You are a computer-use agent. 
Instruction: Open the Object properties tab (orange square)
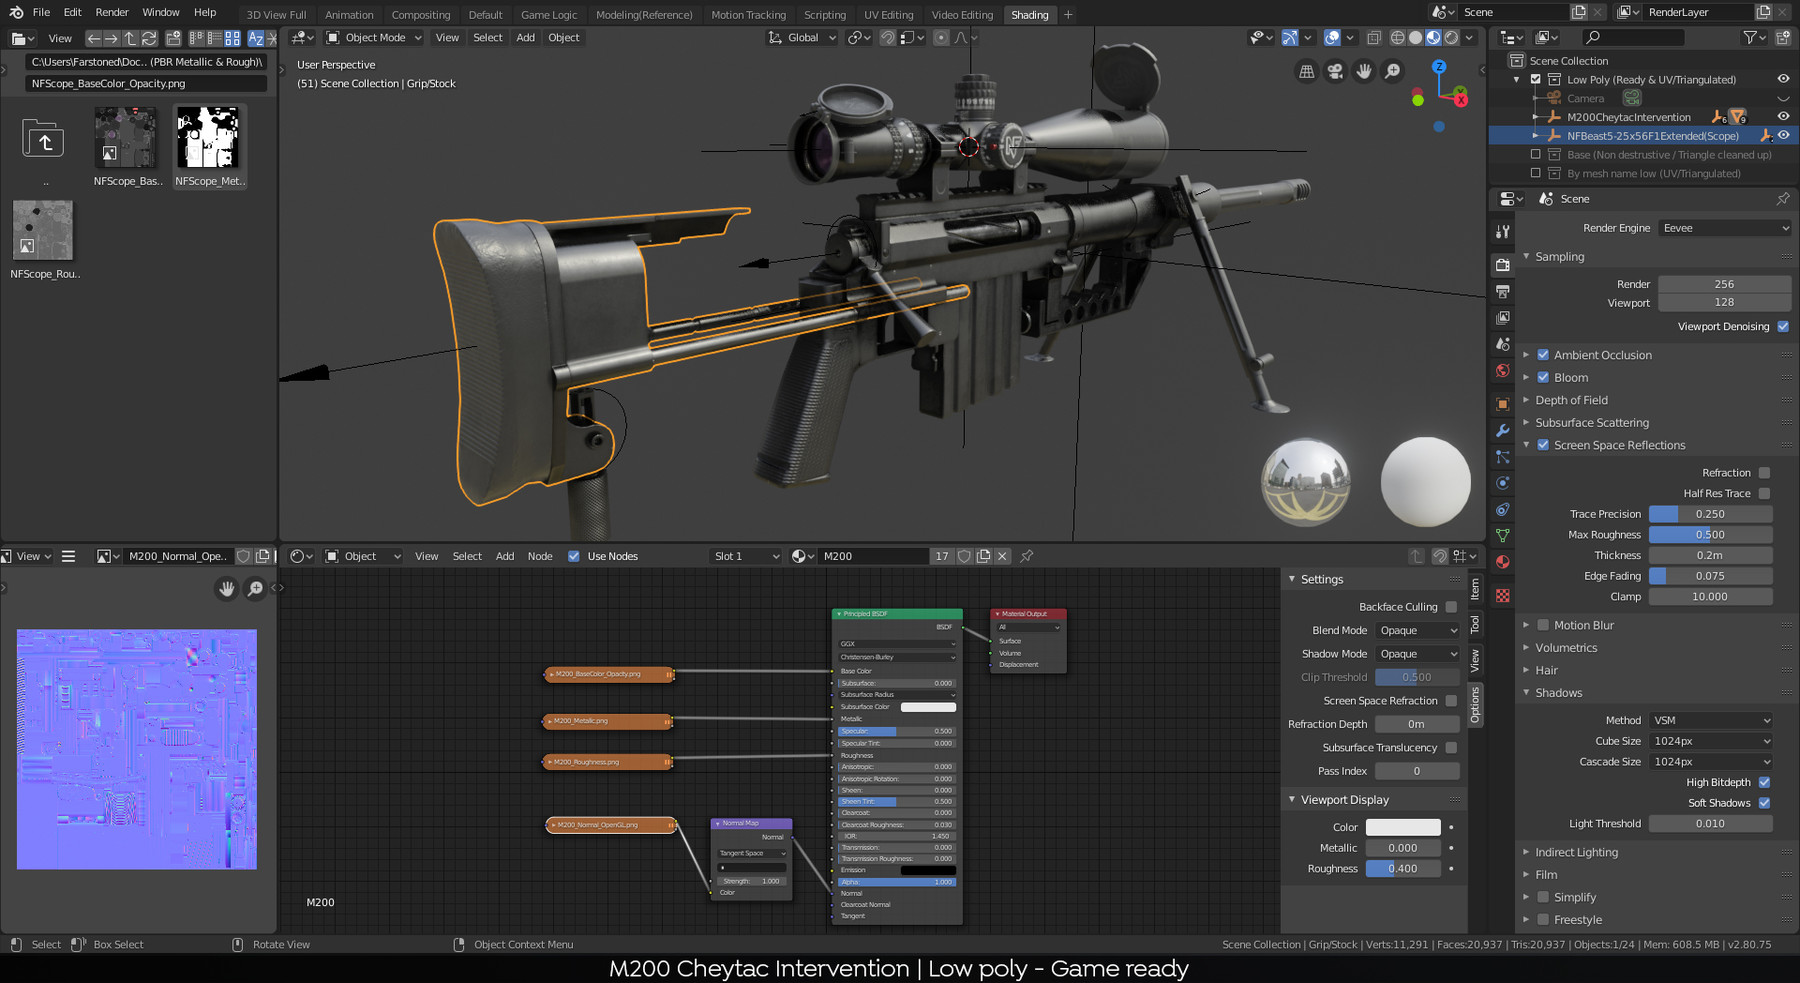1502,404
